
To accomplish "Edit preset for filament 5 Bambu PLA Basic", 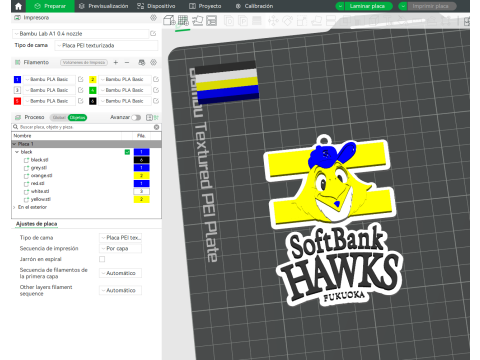I will click(x=81, y=101).
